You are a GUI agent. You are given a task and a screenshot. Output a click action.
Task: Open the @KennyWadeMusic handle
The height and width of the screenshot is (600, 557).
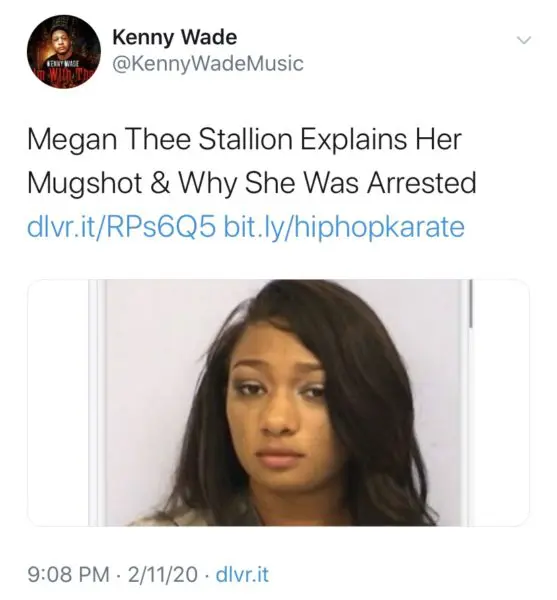(x=208, y=64)
